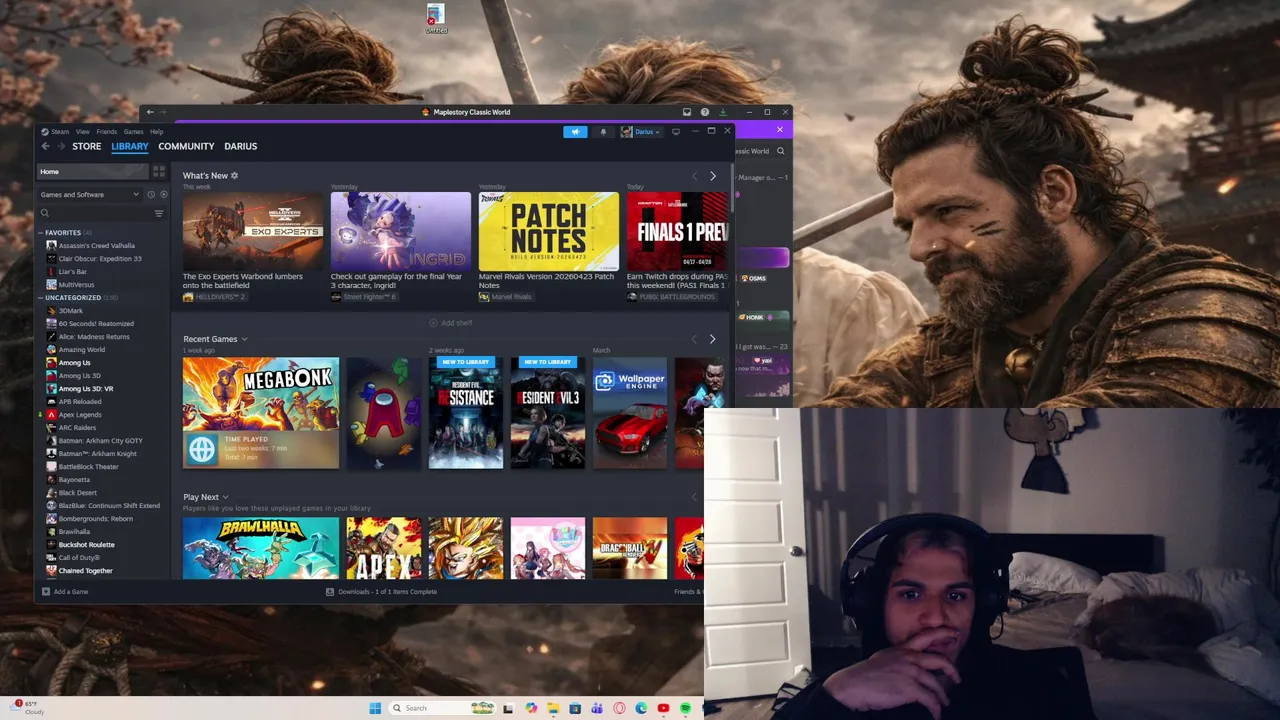Open Steam announcements megaphone button
The image size is (1280, 720).
pos(575,131)
